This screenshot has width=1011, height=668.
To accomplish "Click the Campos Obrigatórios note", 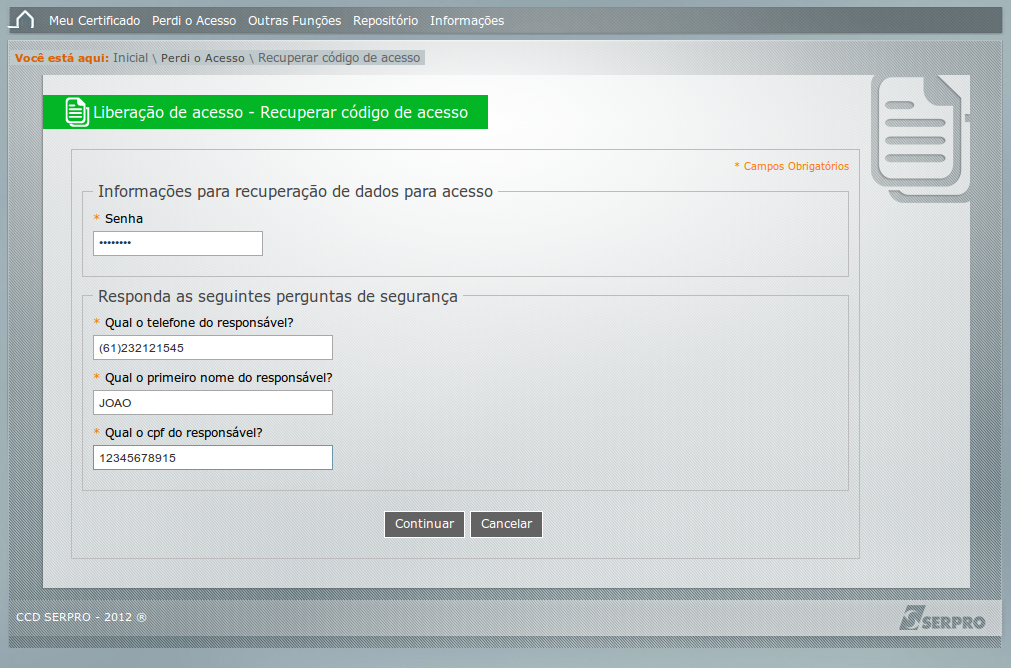I will 792,166.
